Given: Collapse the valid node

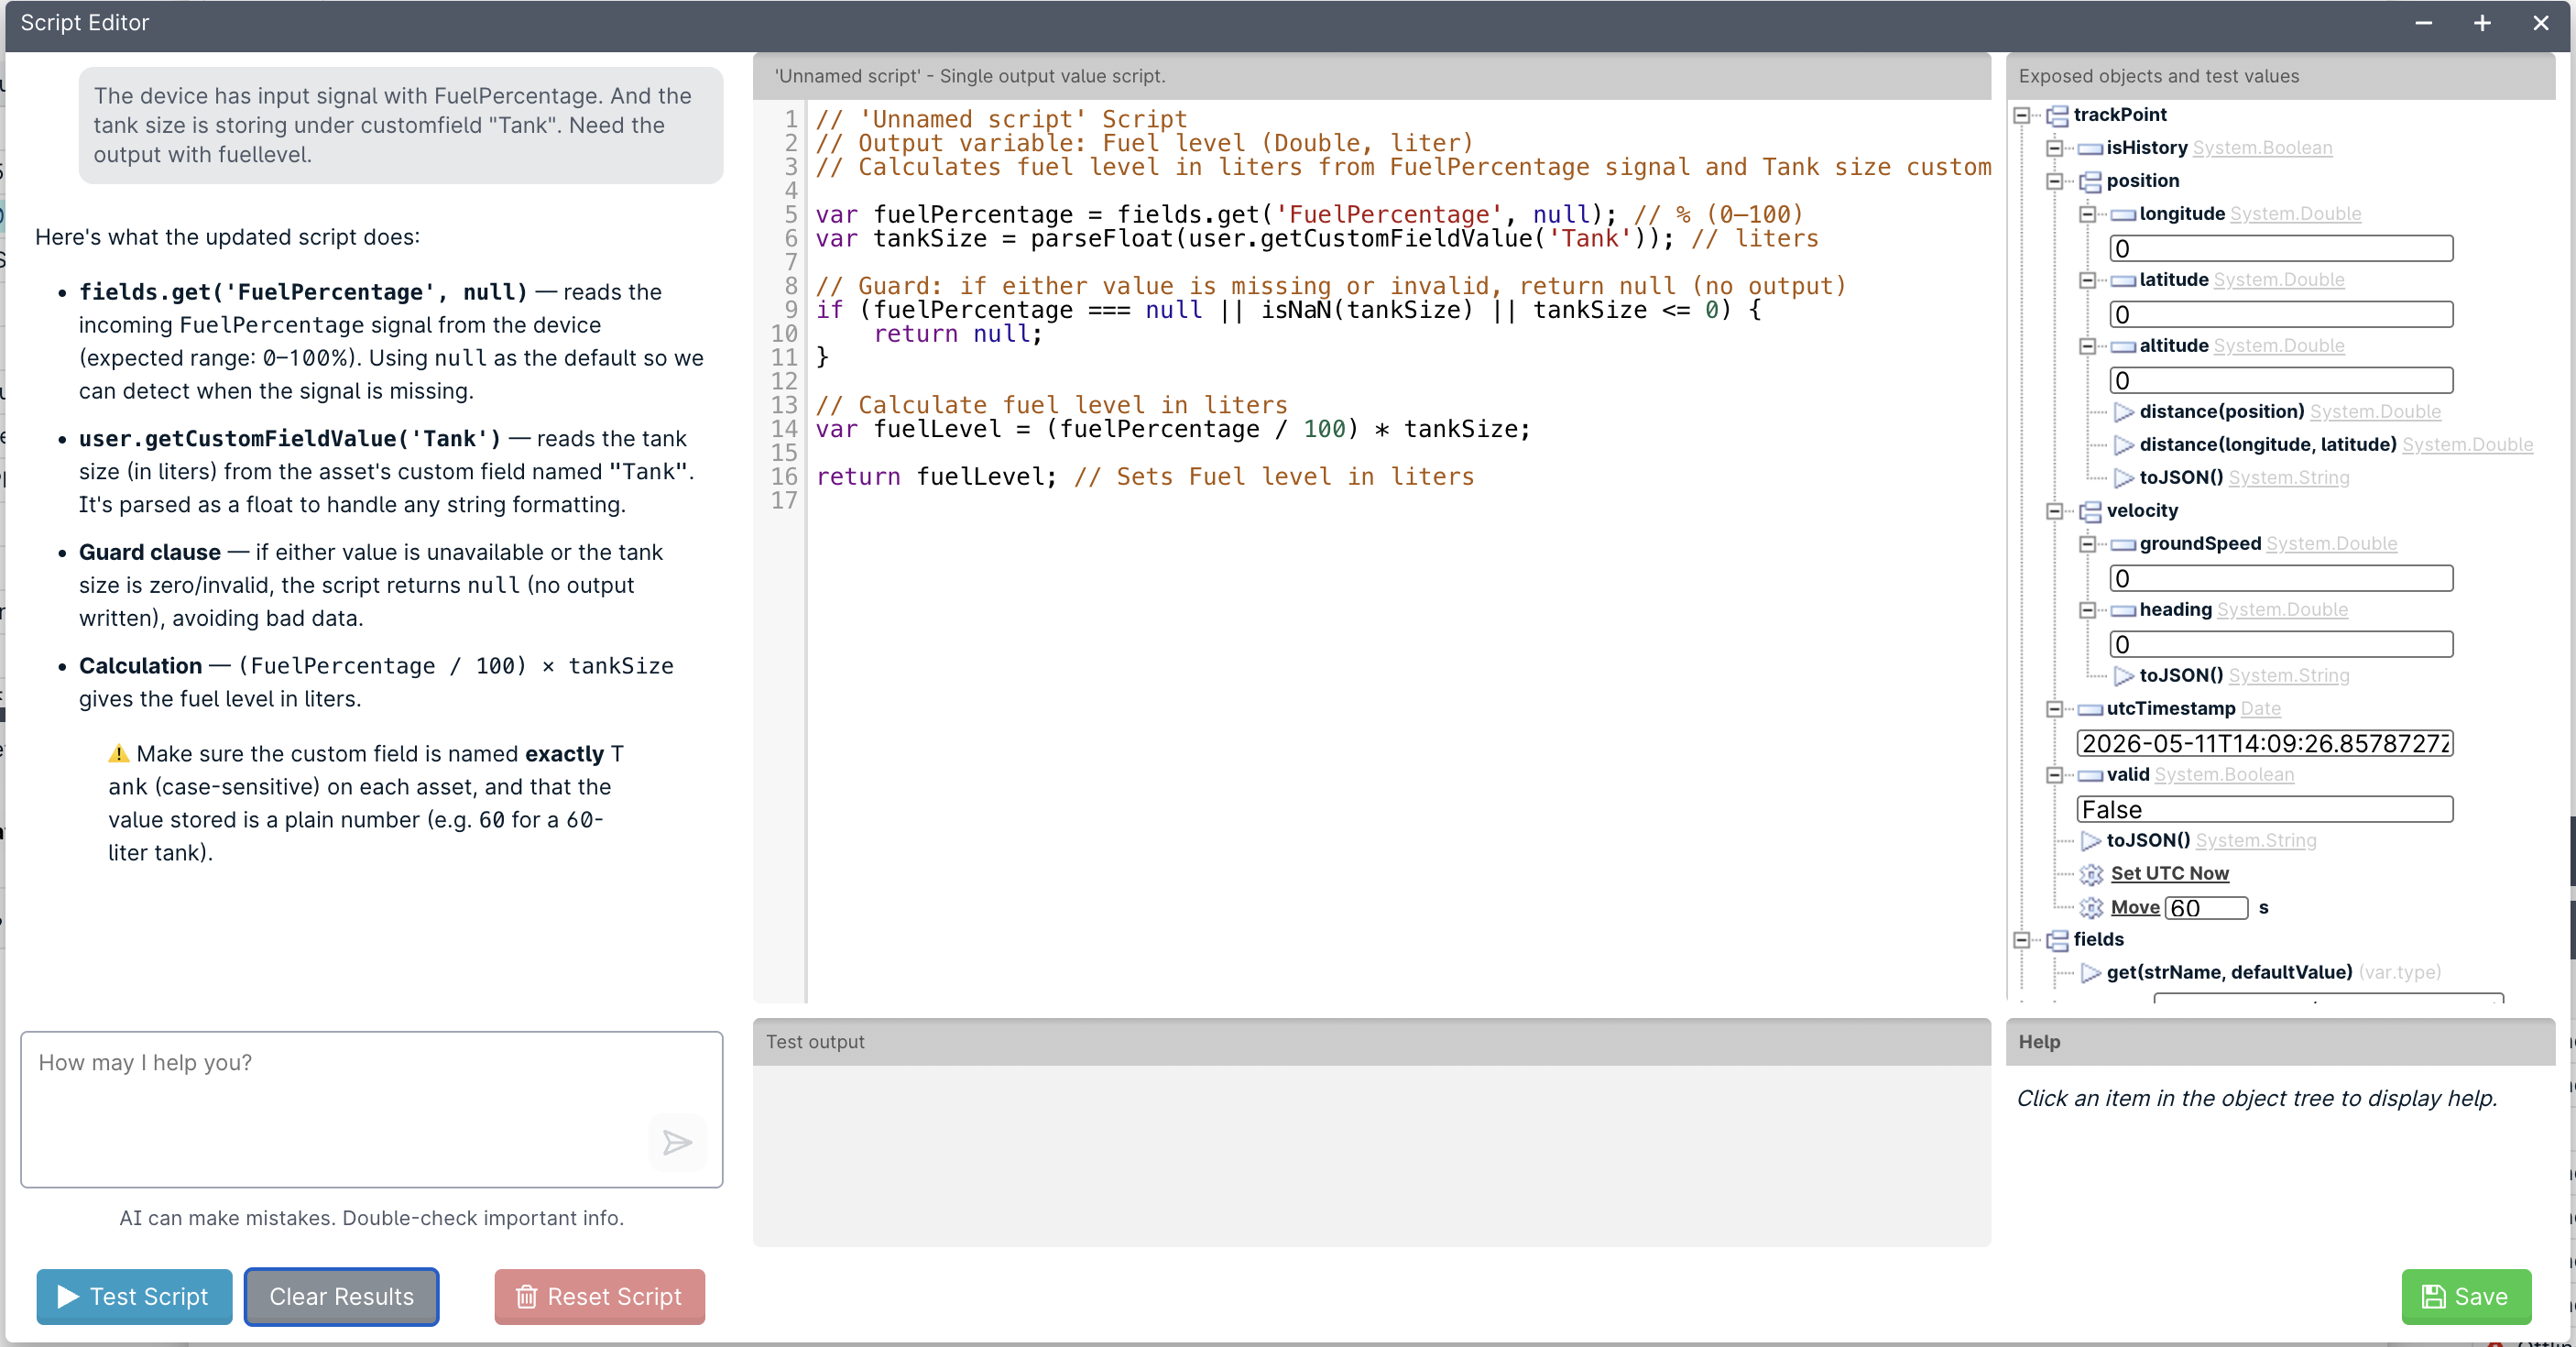Looking at the screenshot, I should (x=2055, y=775).
